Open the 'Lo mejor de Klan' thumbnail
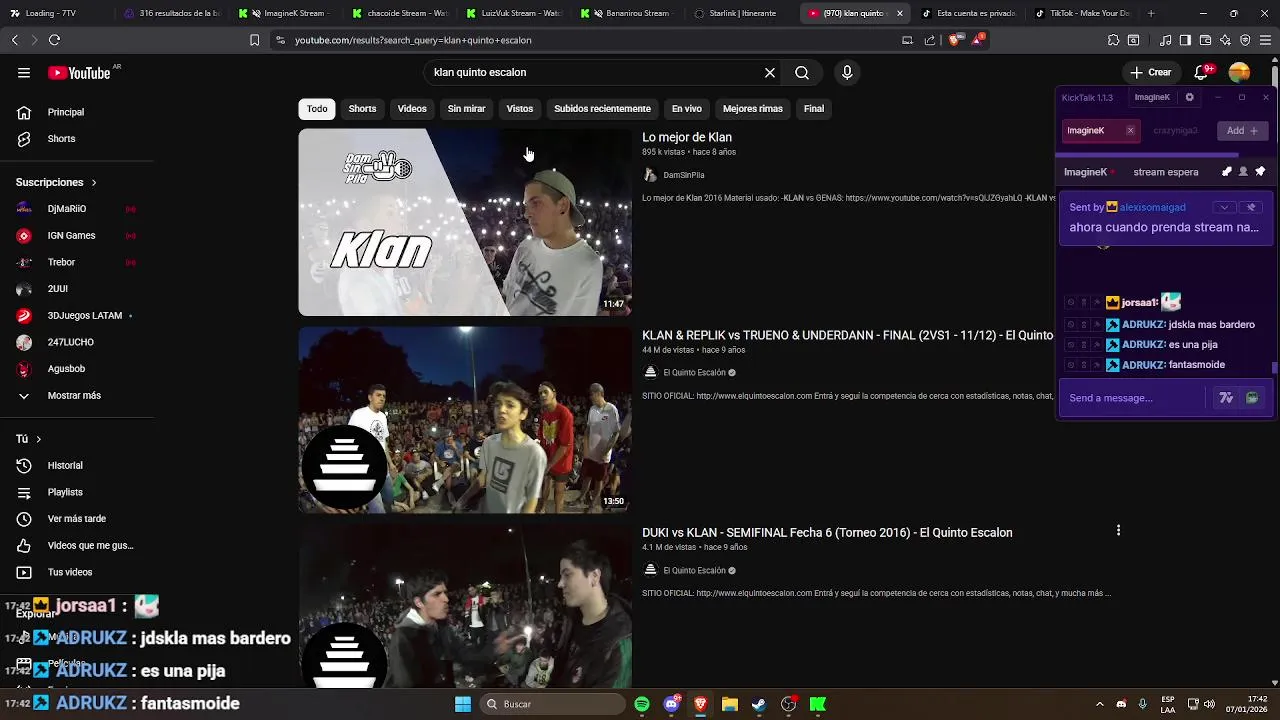The width and height of the screenshot is (1280, 720). (x=465, y=222)
